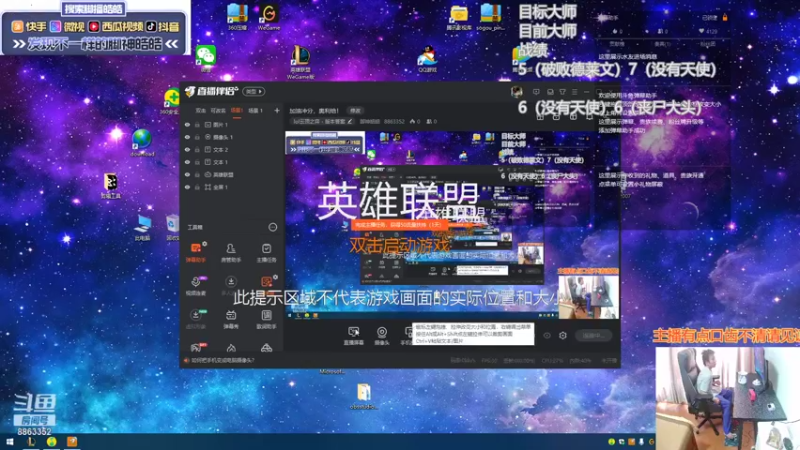Open the 歌词助手 tool icon
Viewport: 800px width, 450px height.
click(x=266, y=319)
